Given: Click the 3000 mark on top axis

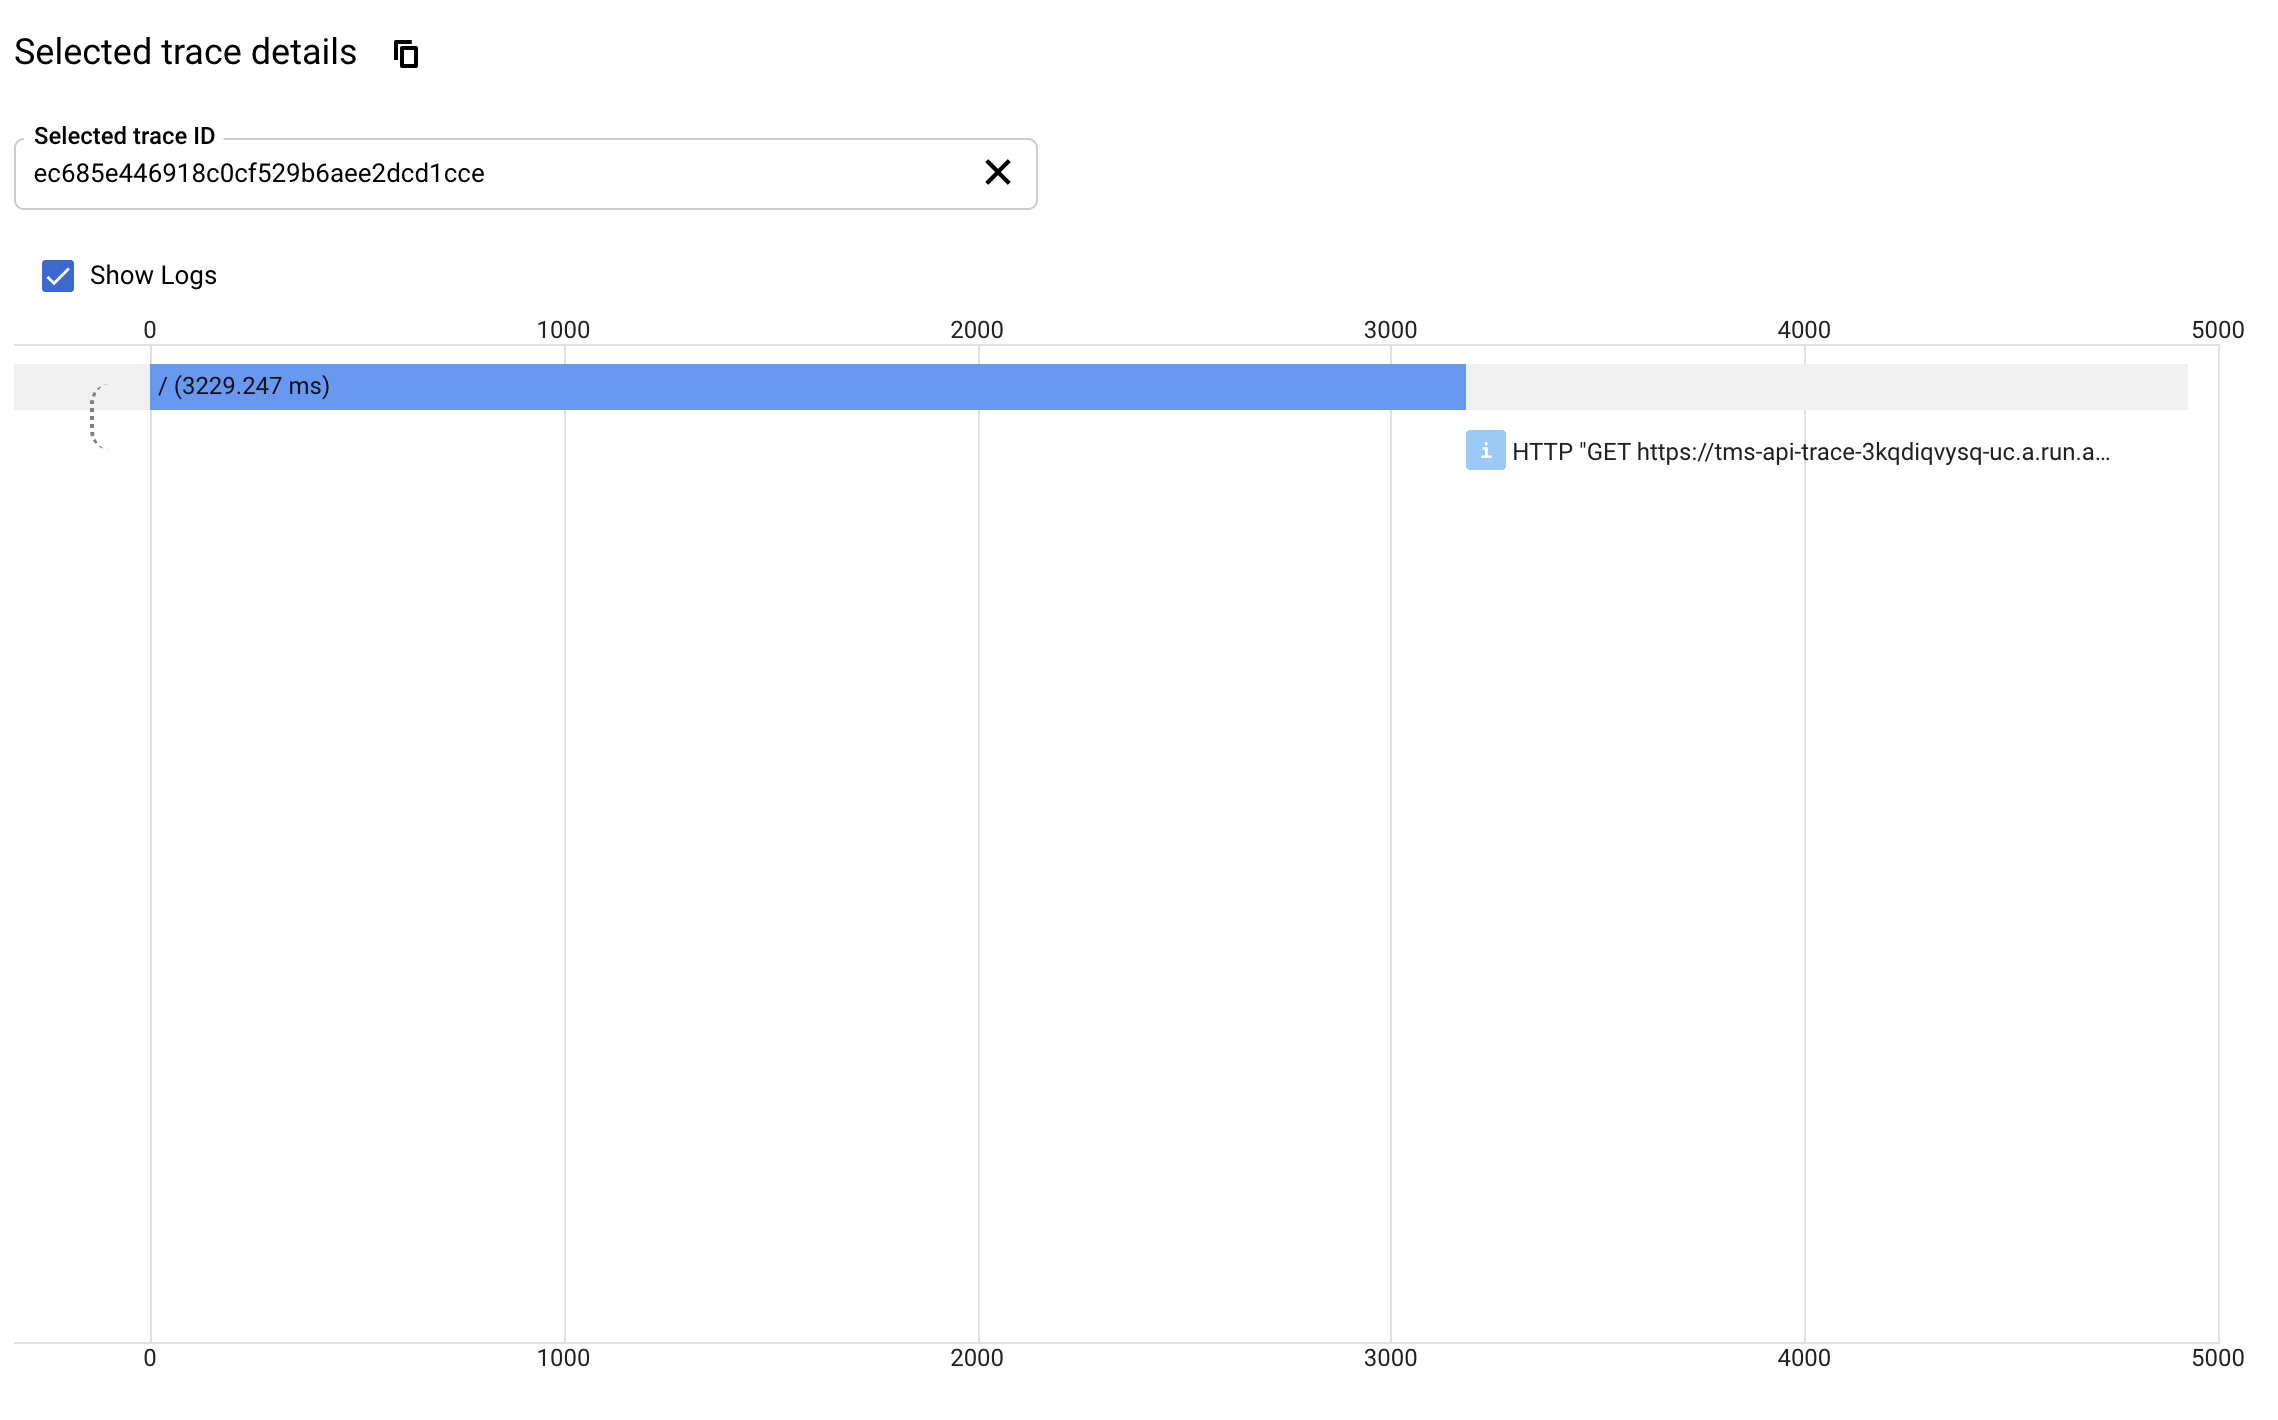Looking at the screenshot, I should 1390,330.
